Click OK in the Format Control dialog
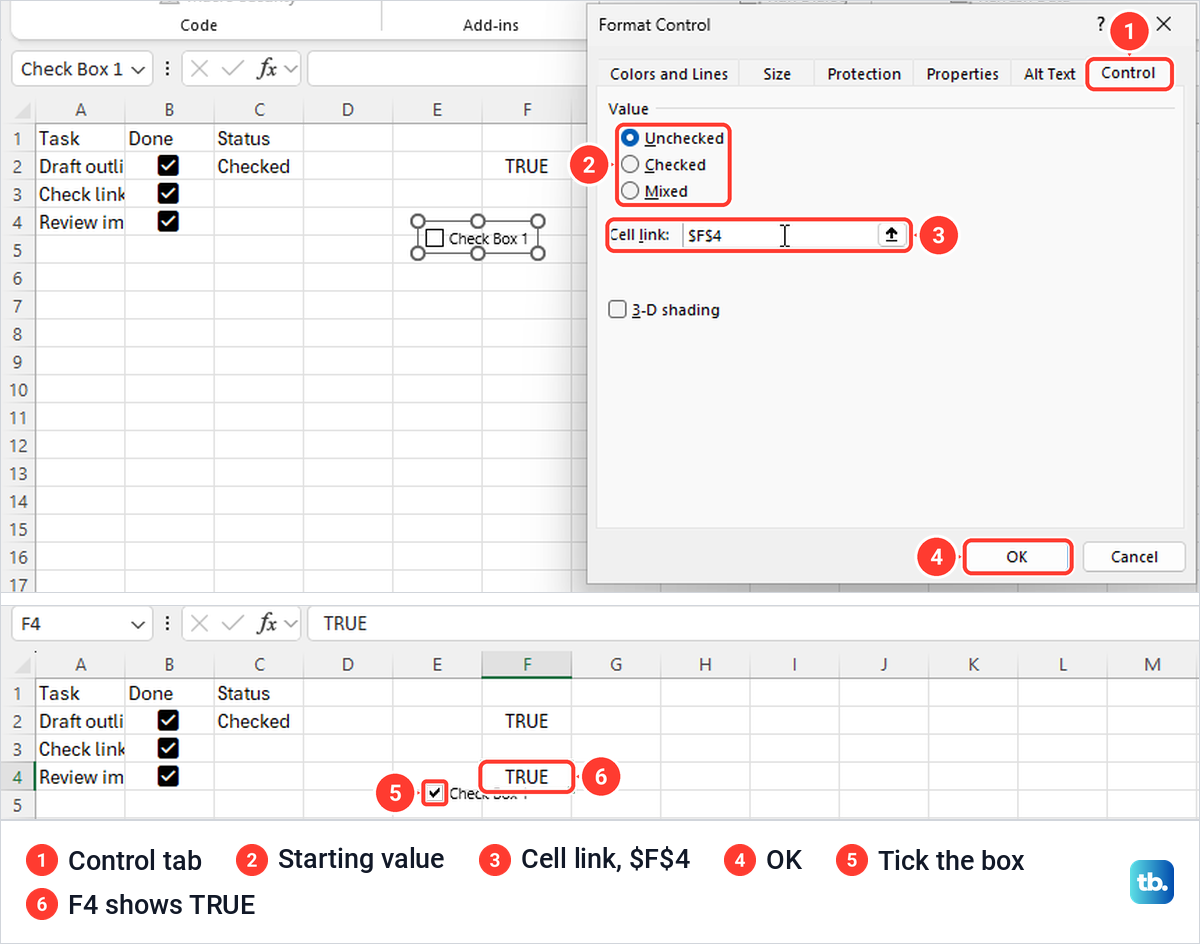 tap(1017, 557)
